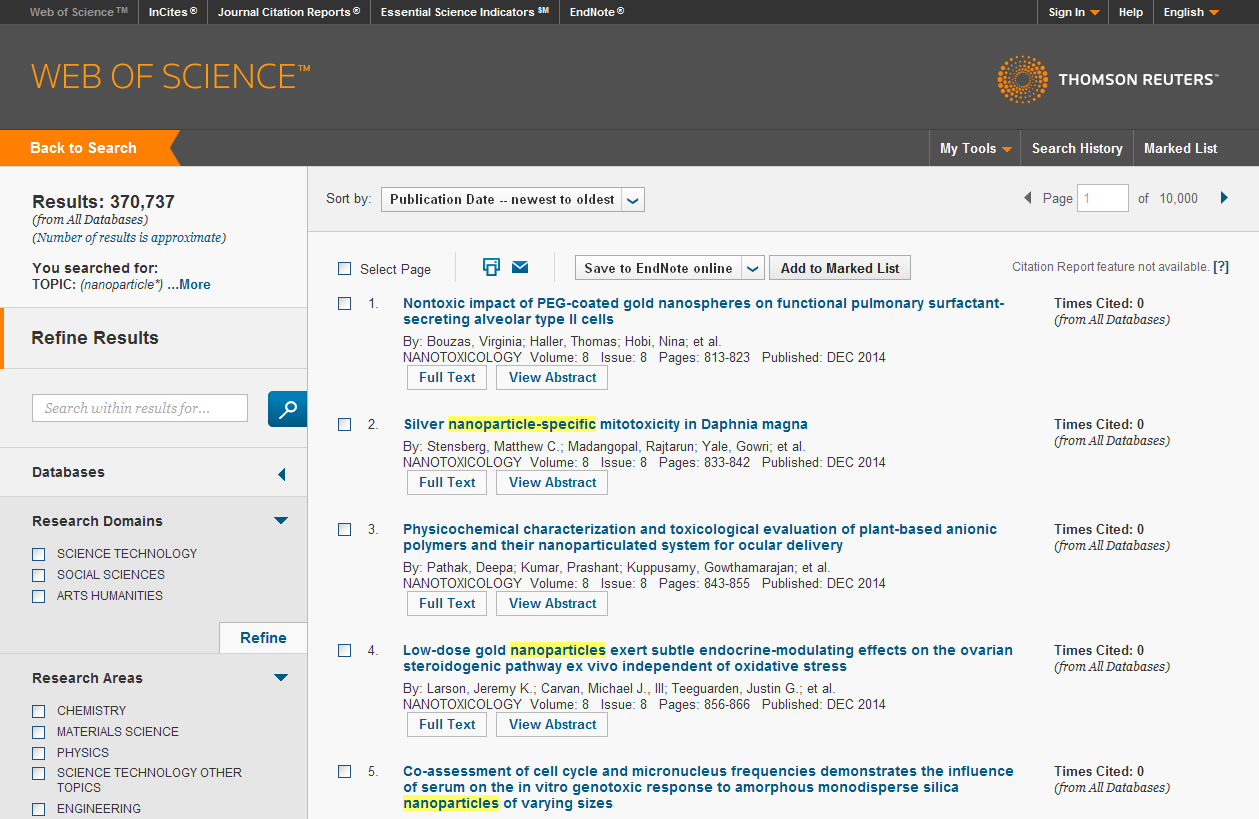
Task: Collapse the Research Areas section
Action: pyautogui.click(x=281, y=678)
